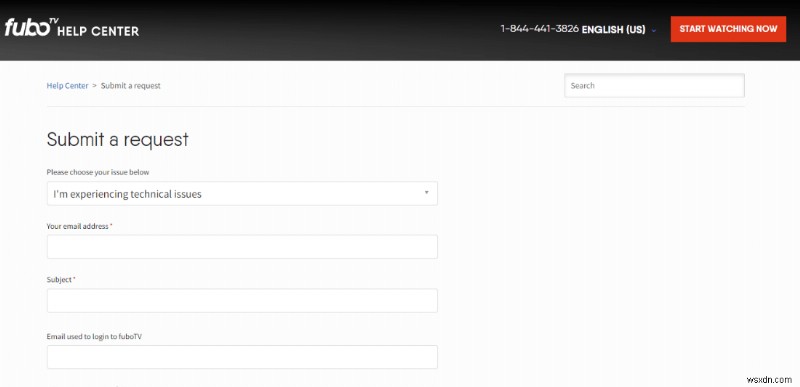Click the 'Subject' field label
800x387 pixels.
tap(60, 280)
